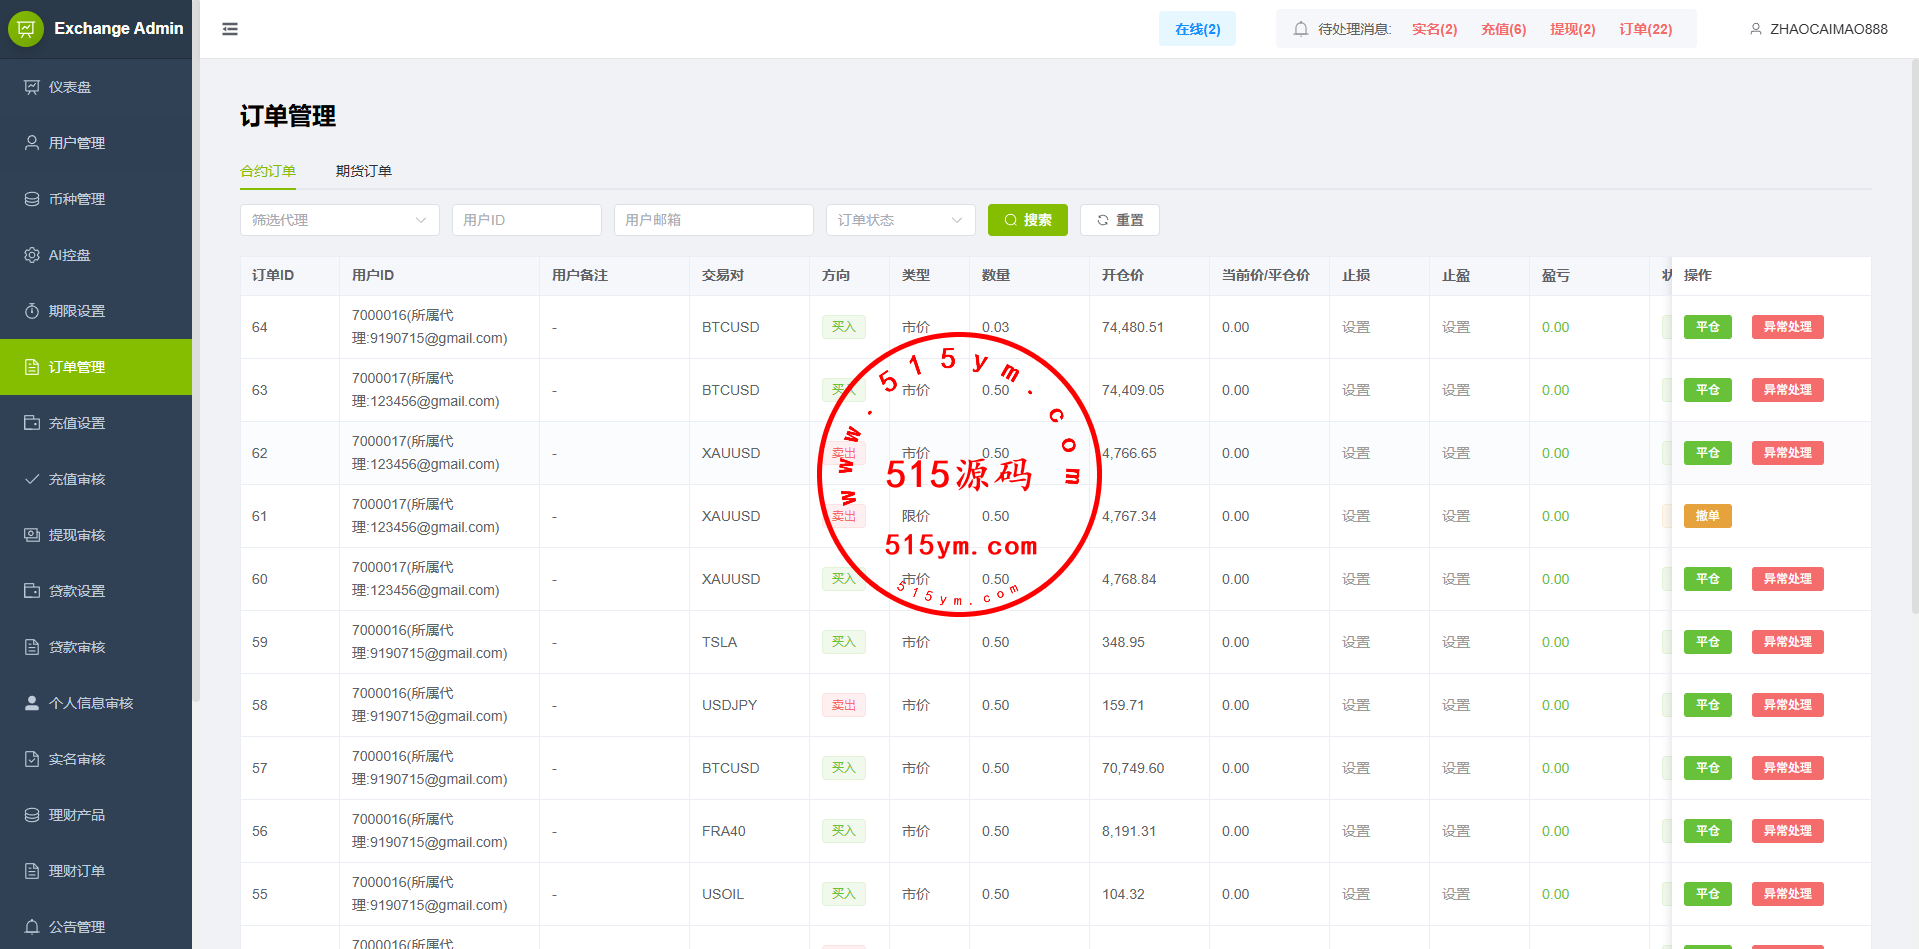This screenshot has width=1919, height=949.
Task: Open the term settings clock icon
Action: point(32,311)
